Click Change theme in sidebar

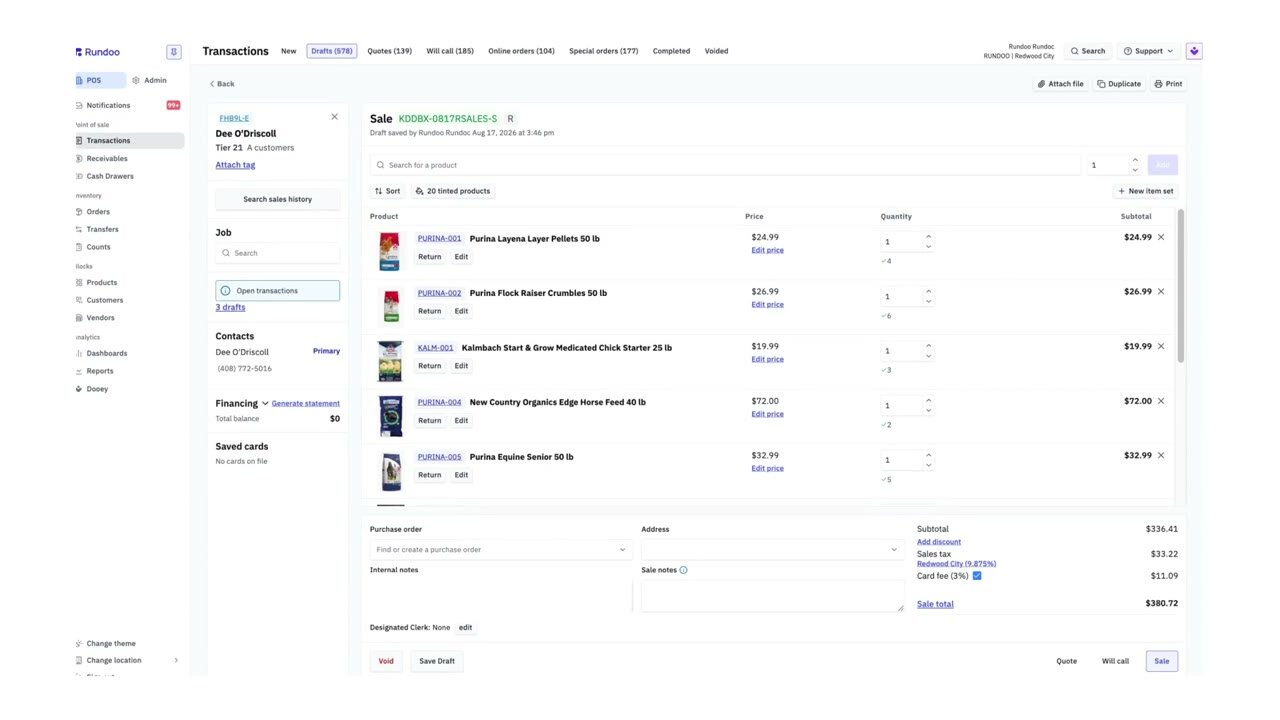[x=110, y=644]
